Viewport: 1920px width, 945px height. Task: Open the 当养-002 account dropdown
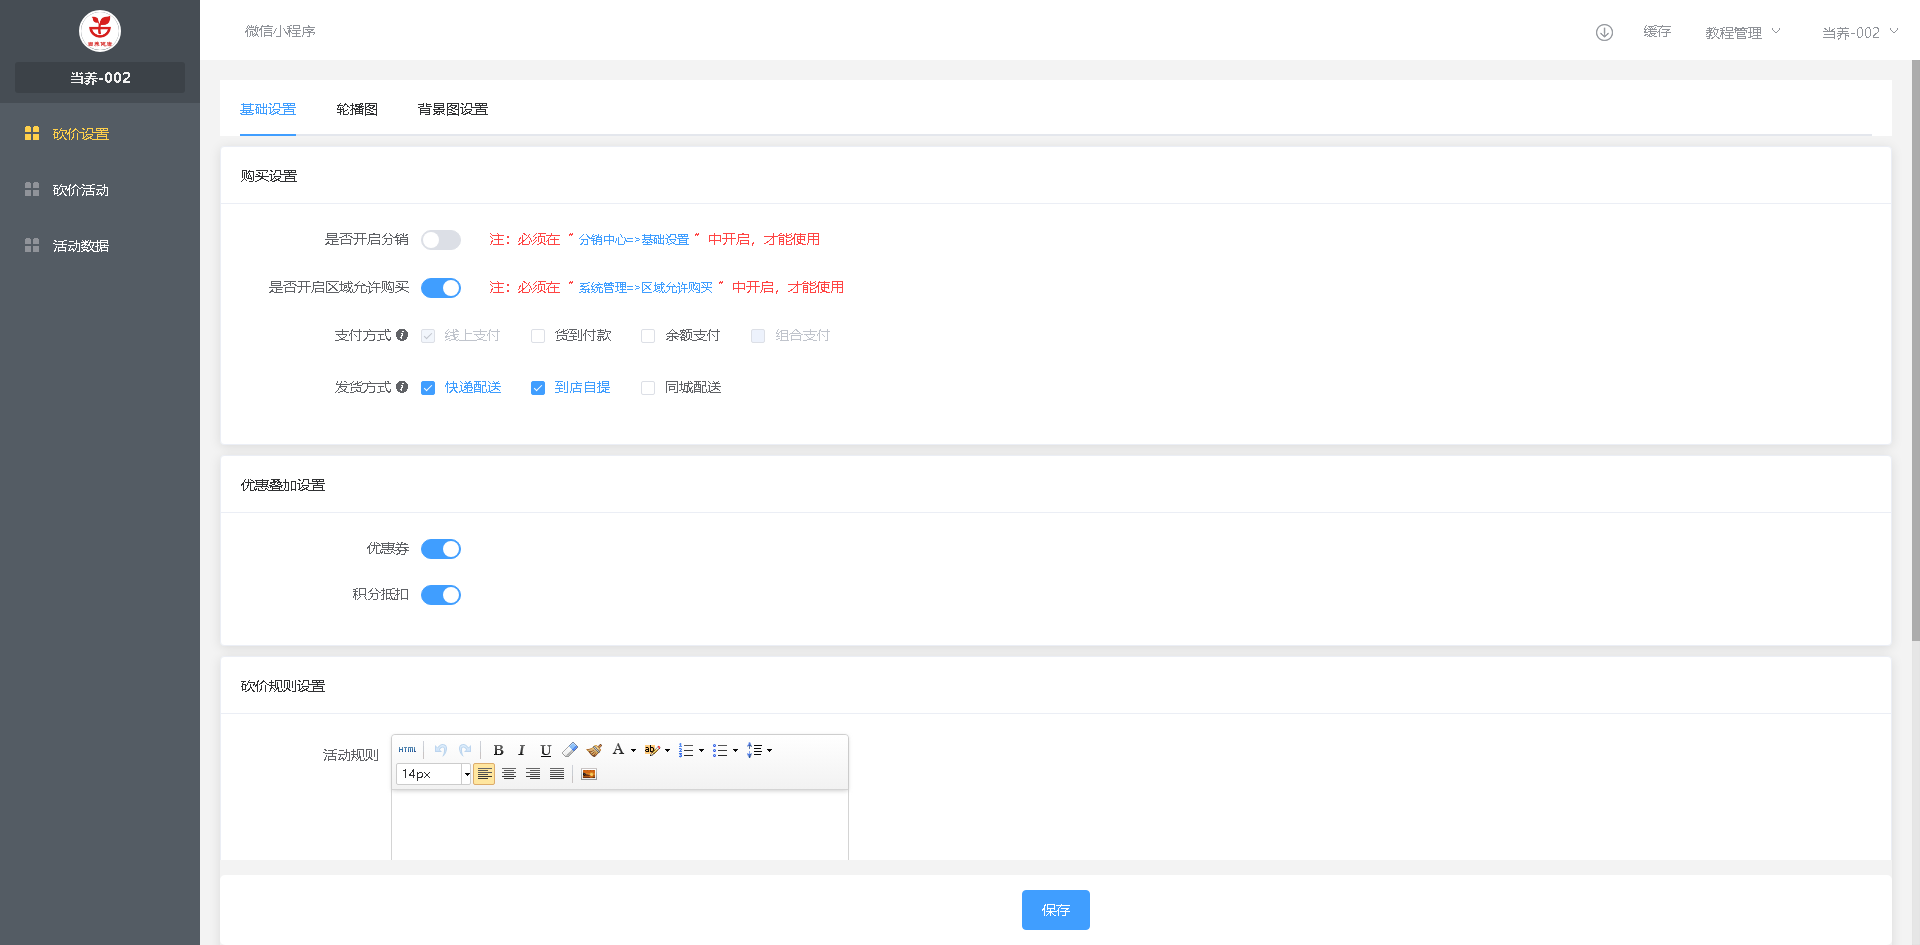(1859, 32)
